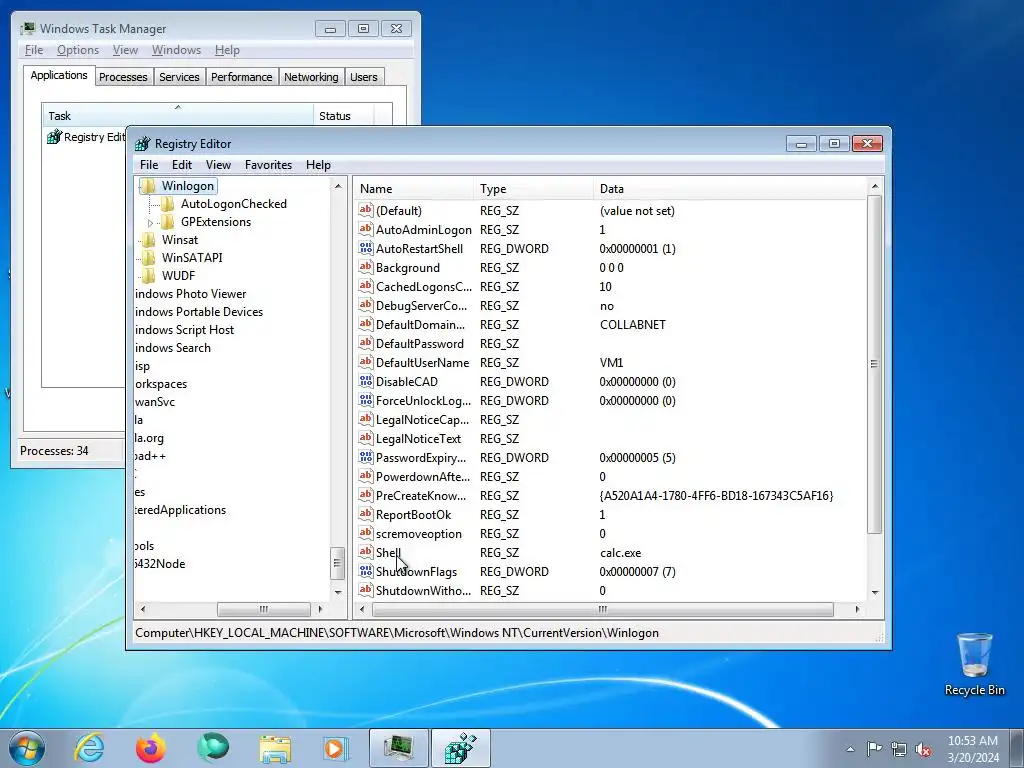Select the ReportBootOk value name
1024x768 pixels.
[413, 515]
